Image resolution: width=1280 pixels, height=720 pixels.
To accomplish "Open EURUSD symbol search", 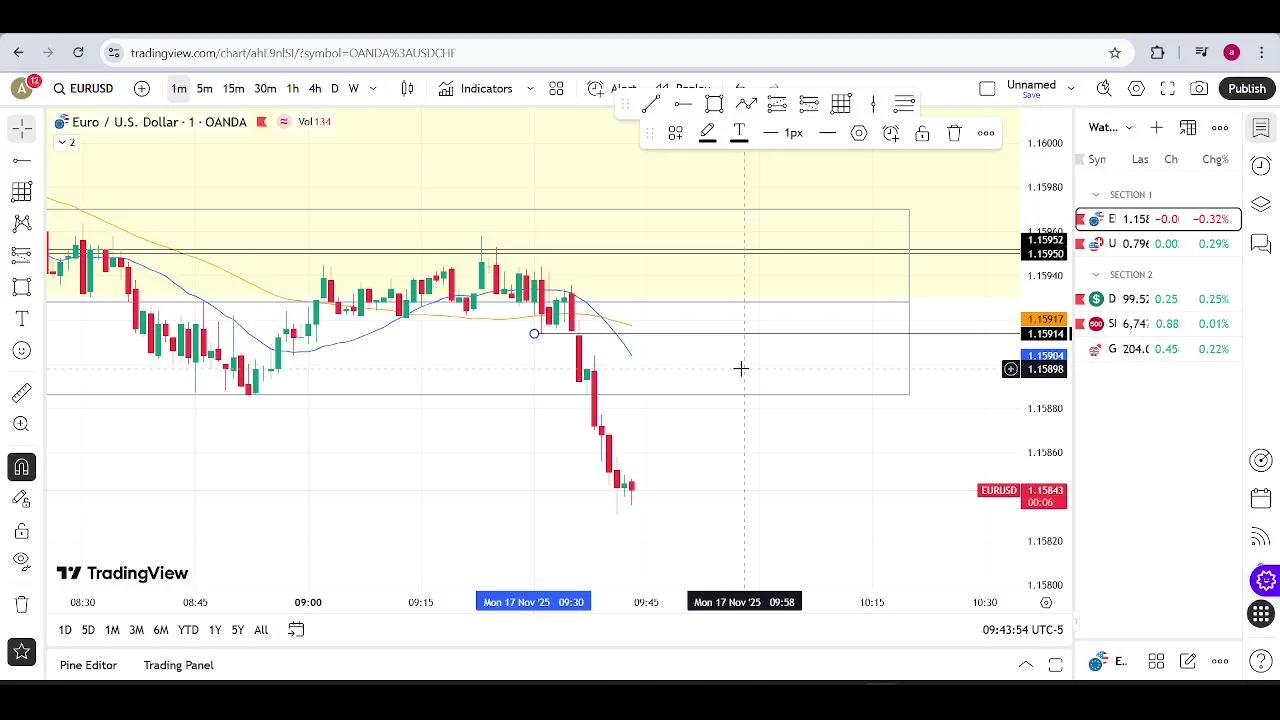I will pos(83,89).
